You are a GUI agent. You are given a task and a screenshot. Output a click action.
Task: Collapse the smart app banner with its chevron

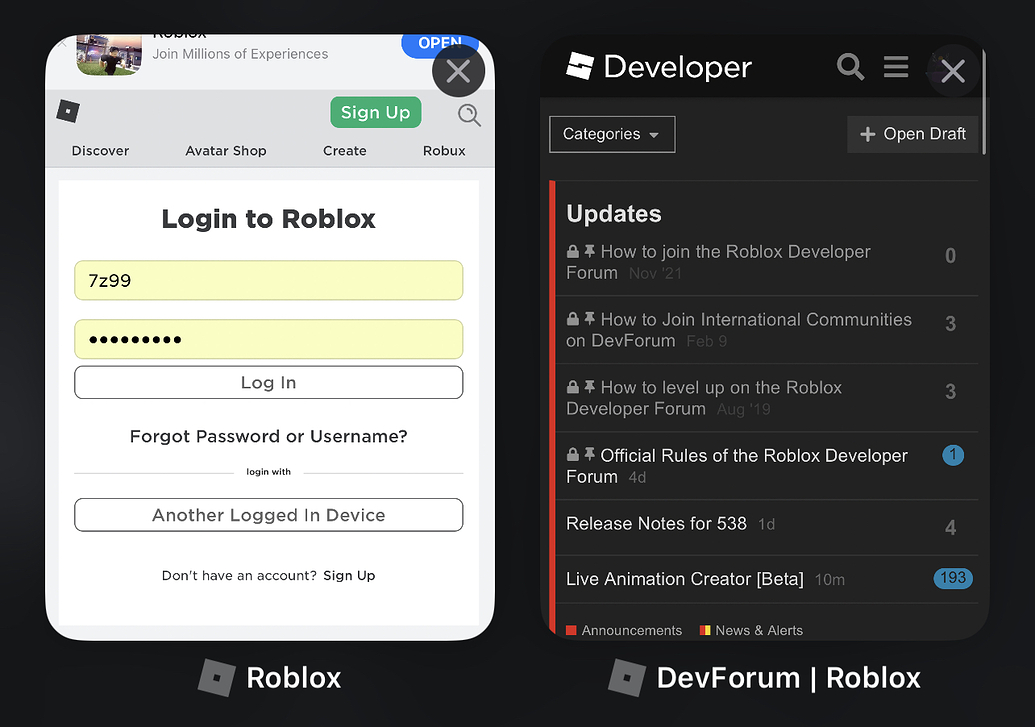point(61,42)
